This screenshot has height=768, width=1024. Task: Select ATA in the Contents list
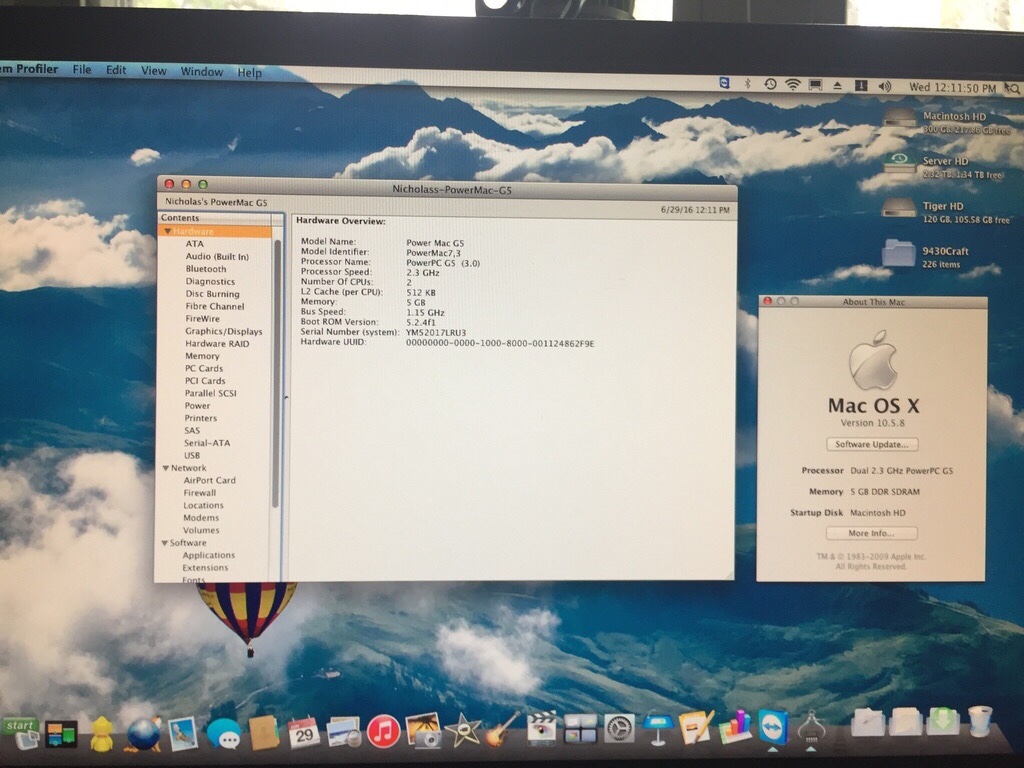pos(195,244)
